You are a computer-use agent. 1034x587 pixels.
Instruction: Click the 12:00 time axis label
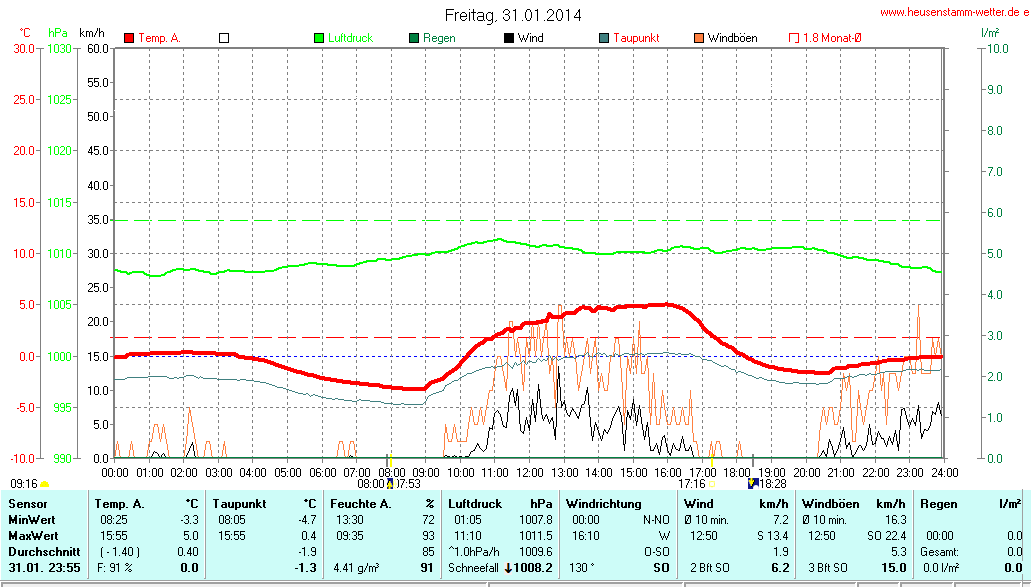point(530,472)
